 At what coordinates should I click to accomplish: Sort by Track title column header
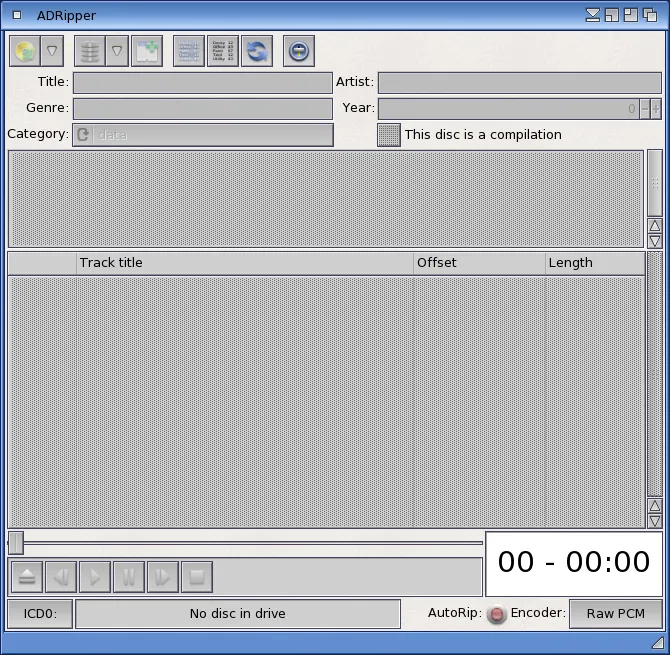(245, 263)
